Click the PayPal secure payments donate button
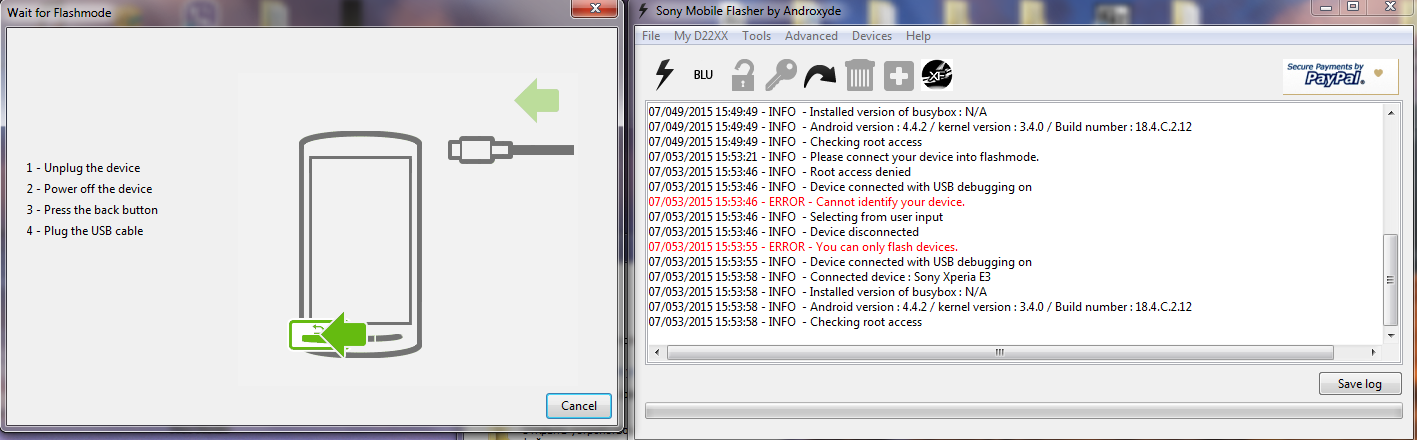The height and width of the screenshot is (440, 1417). (1340, 76)
